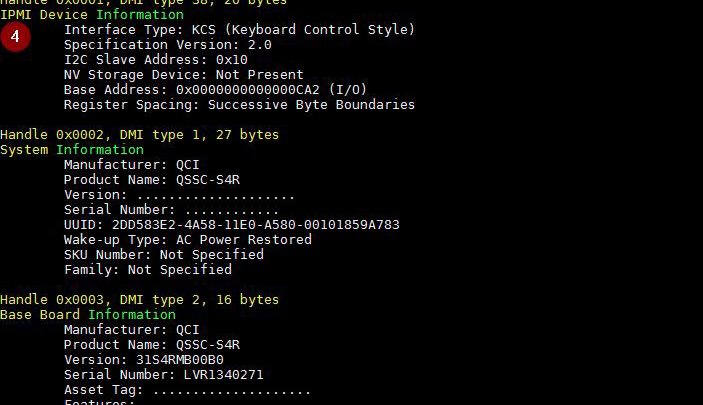The width and height of the screenshot is (703, 405).
Task: Click the I2C Slave Address 0x10 text
Action: click(x=156, y=60)
